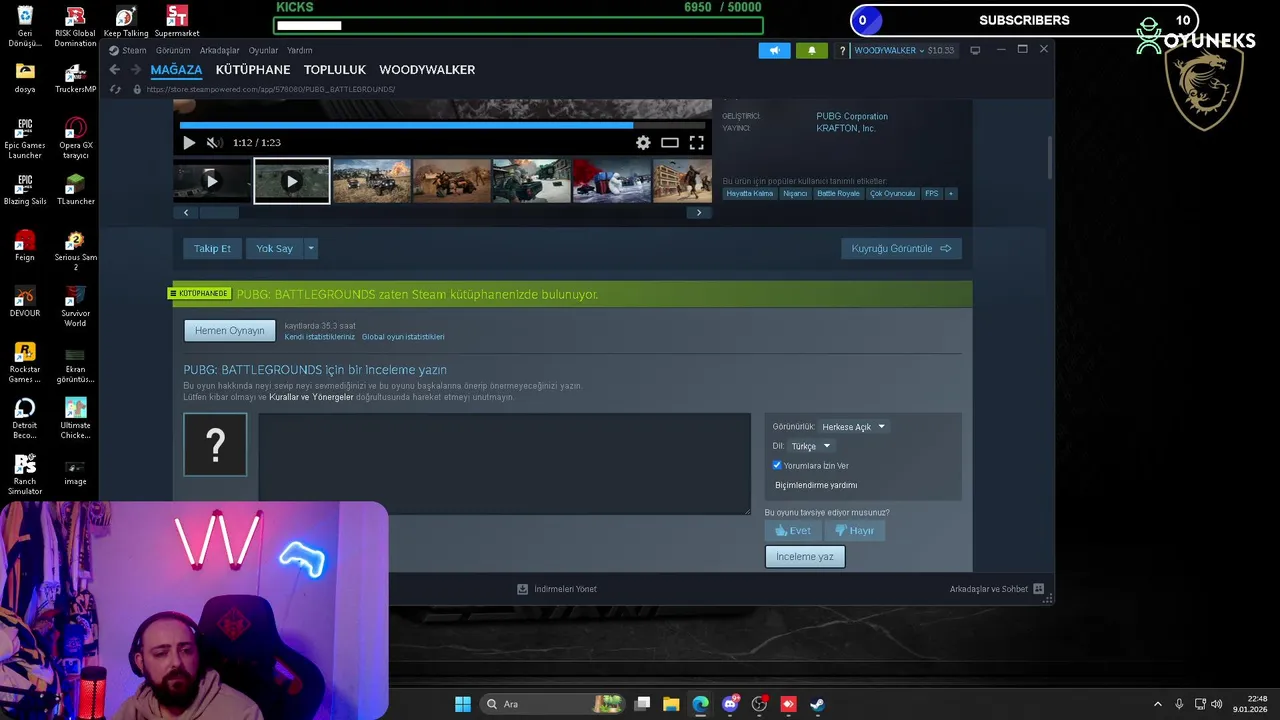The height and width of the screenshot is (720, 1280).
Task: Switch to MAĞAZA tab
Action: pos(176,70)
